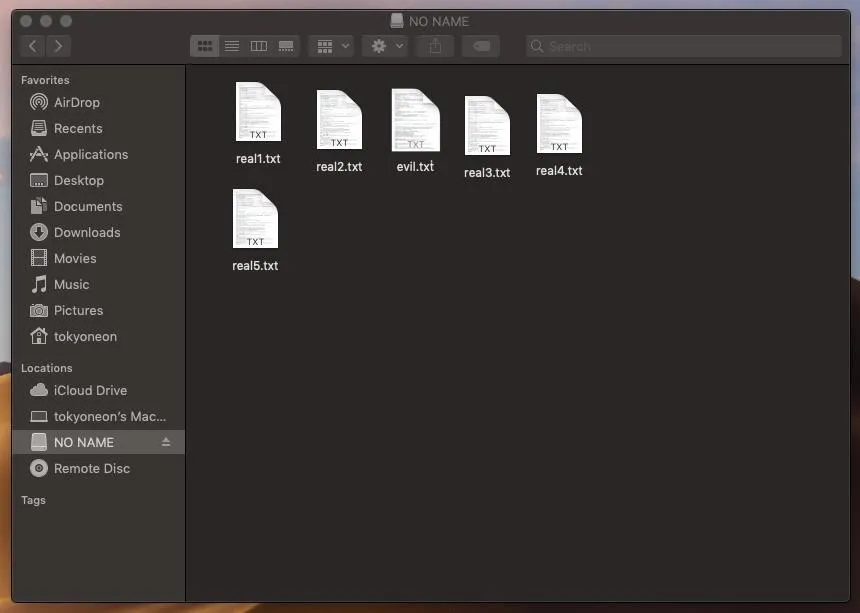Image resolution: width=860 pixels, height=613 pixels.
Task: Select the real2.txt file icon
Action: 339,120
